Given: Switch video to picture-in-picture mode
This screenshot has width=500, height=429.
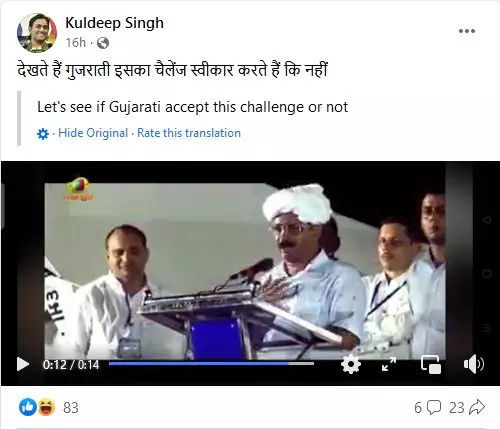Looking at the screenshot, I should (x=431, y=364).
